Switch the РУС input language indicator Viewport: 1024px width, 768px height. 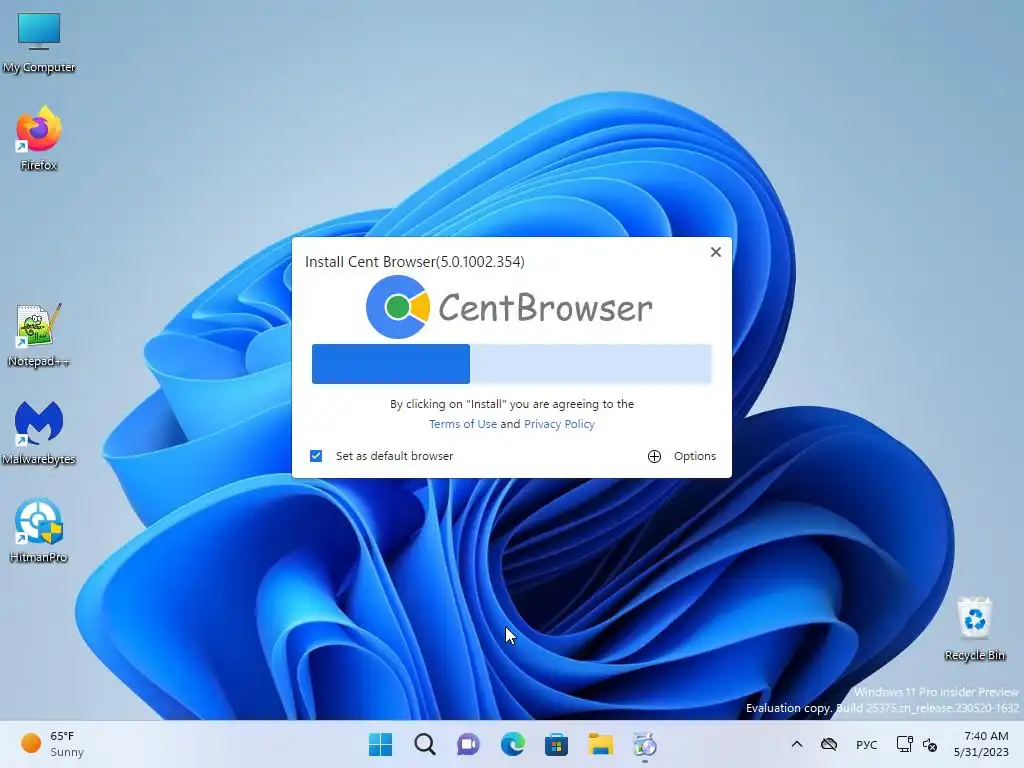tap(867, 744)
